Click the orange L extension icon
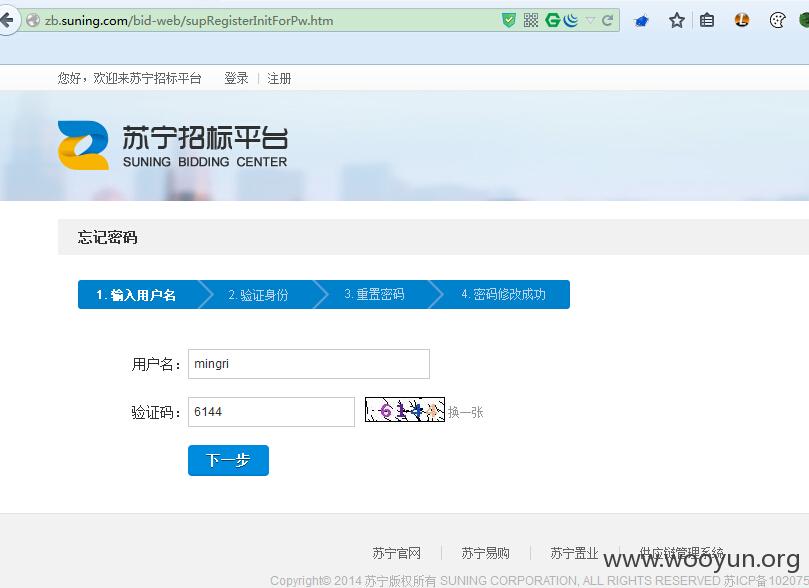Screen dimensions: 809x588 tap(741, 20)
